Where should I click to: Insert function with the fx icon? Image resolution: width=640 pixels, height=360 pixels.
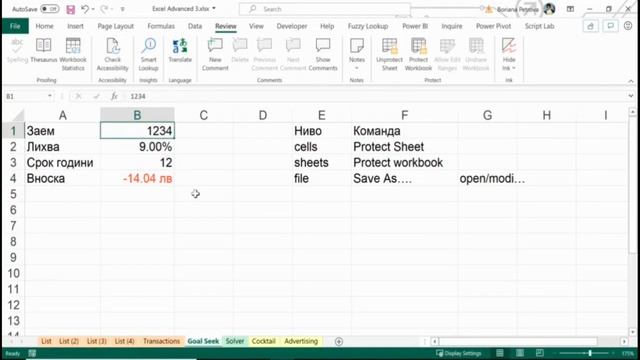click(114, 96)
